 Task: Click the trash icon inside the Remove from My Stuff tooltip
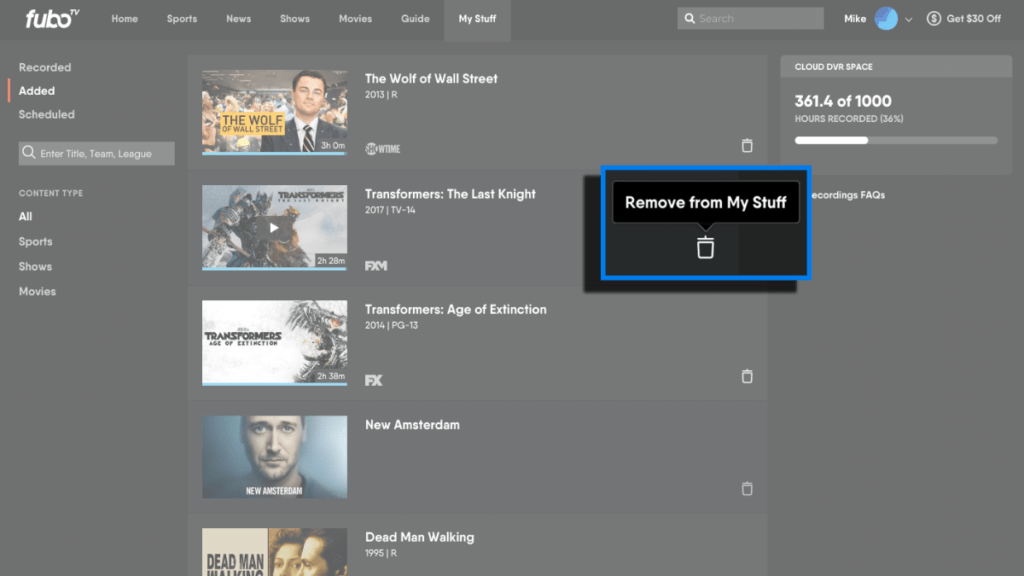tap(705, 247)
